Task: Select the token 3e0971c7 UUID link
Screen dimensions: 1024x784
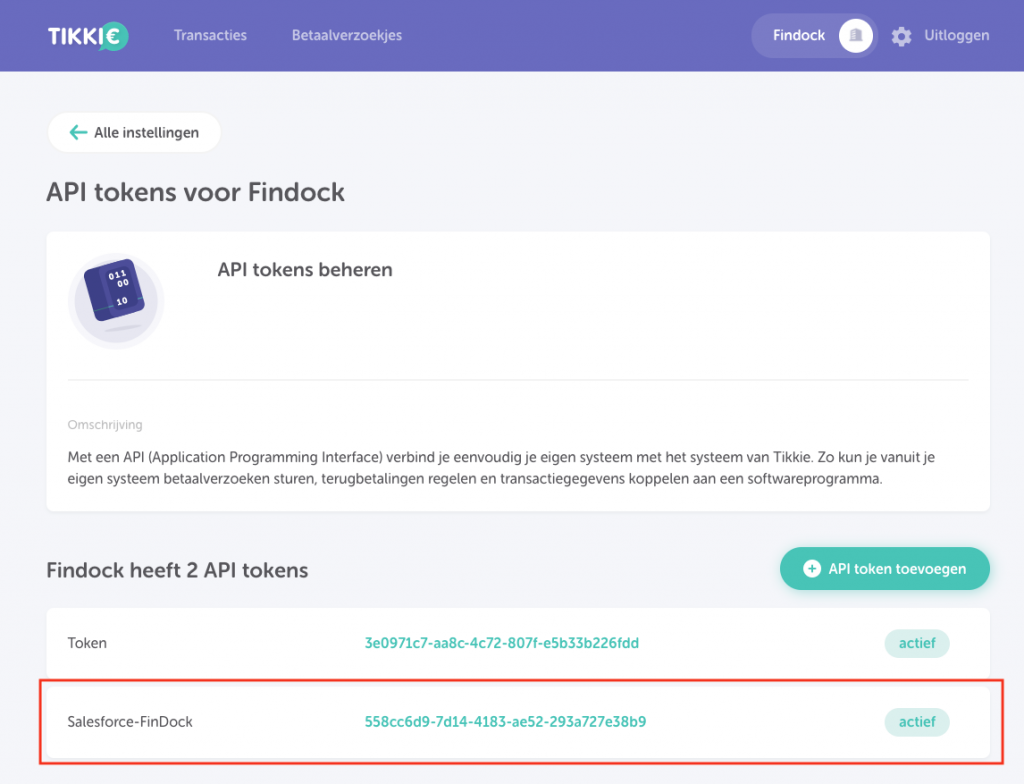Action: [x=501, y=643]
